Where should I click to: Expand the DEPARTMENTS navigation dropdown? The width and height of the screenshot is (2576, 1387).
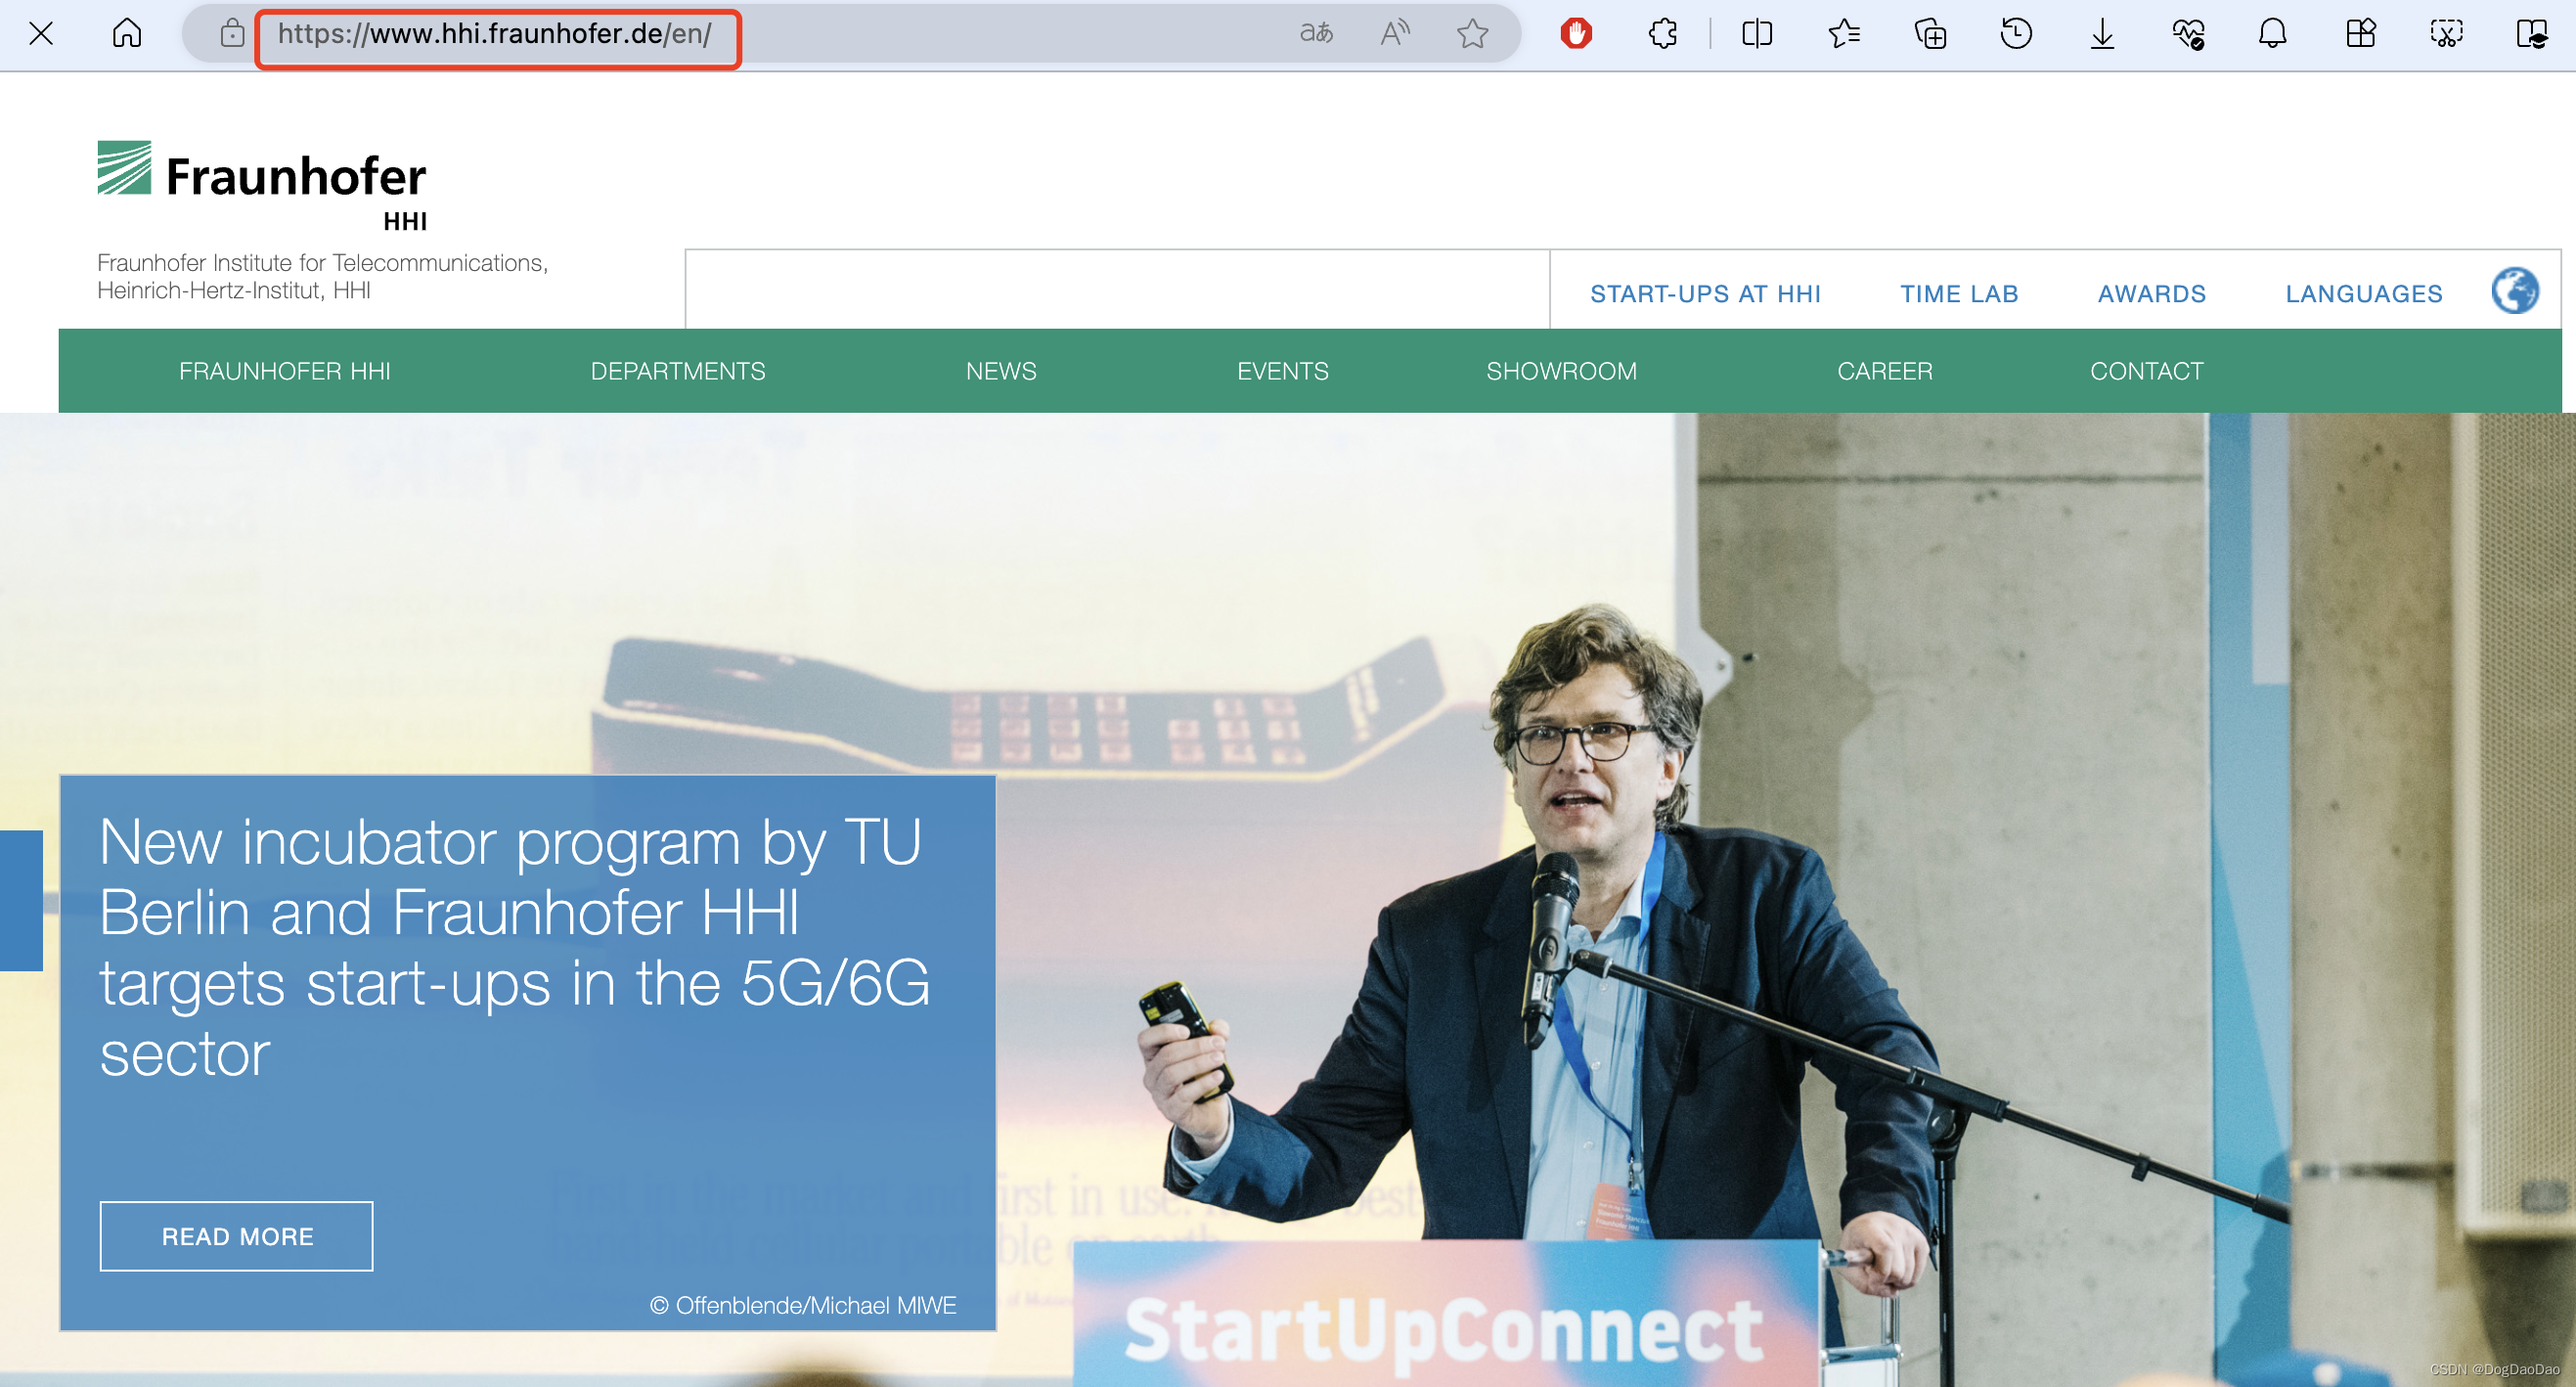point(676,371)
